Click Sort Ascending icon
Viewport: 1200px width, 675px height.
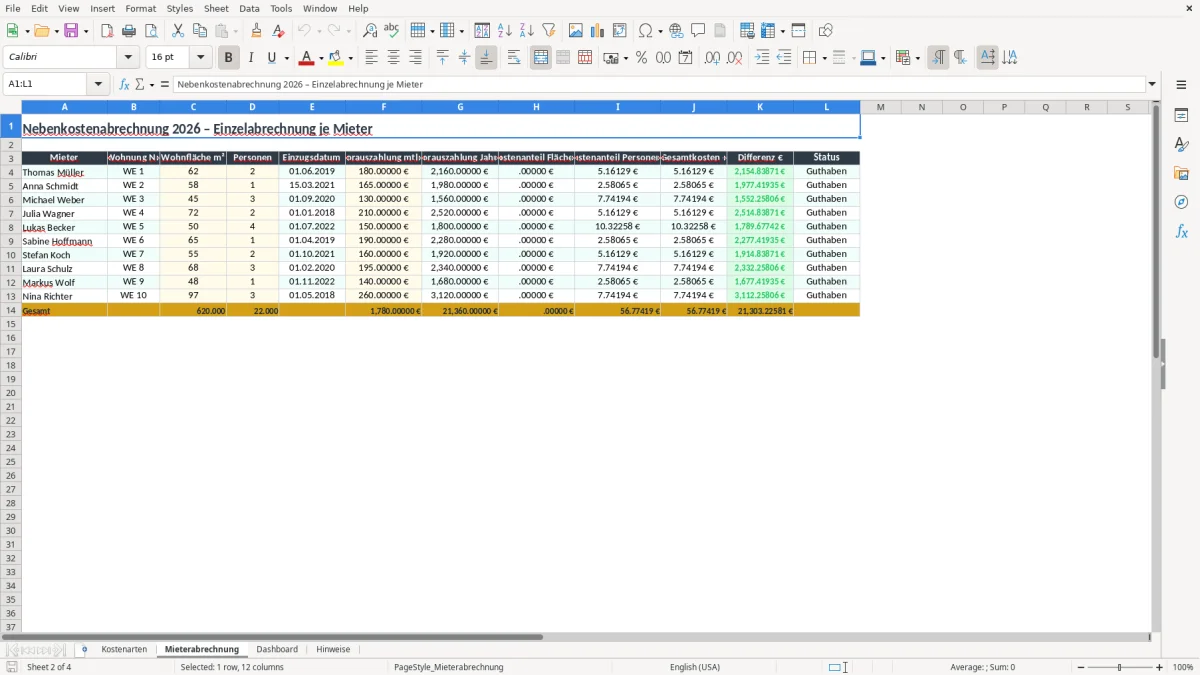tap(505, 31)
